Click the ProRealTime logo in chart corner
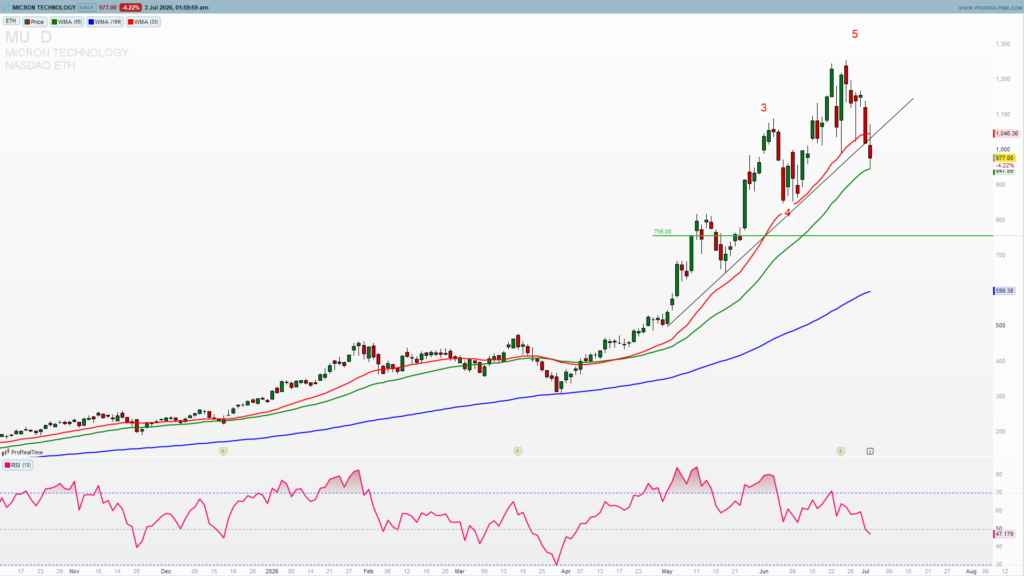Image resolution: width=1024 pixels, height=576 pixels. point(24,452)
